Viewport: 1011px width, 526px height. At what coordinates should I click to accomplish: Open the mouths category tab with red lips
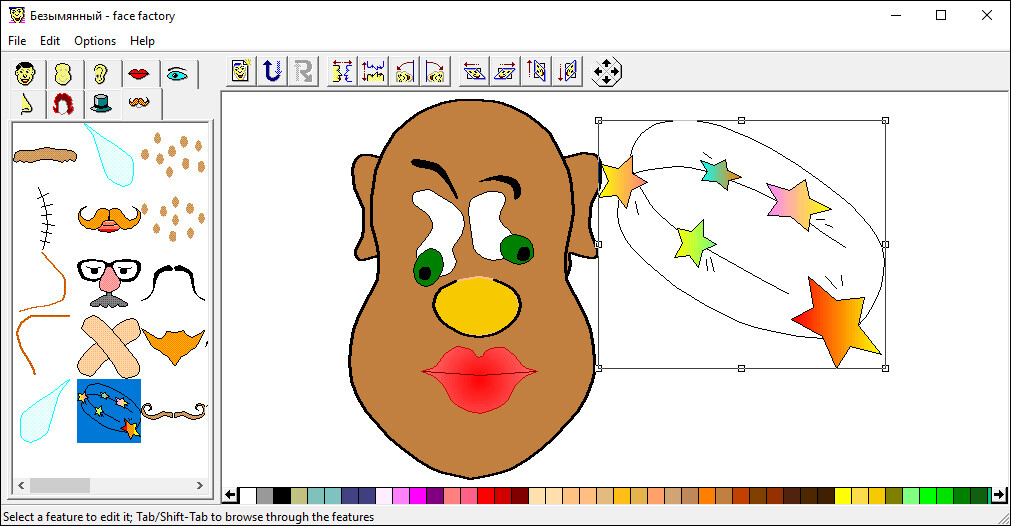tap(139, 74)
